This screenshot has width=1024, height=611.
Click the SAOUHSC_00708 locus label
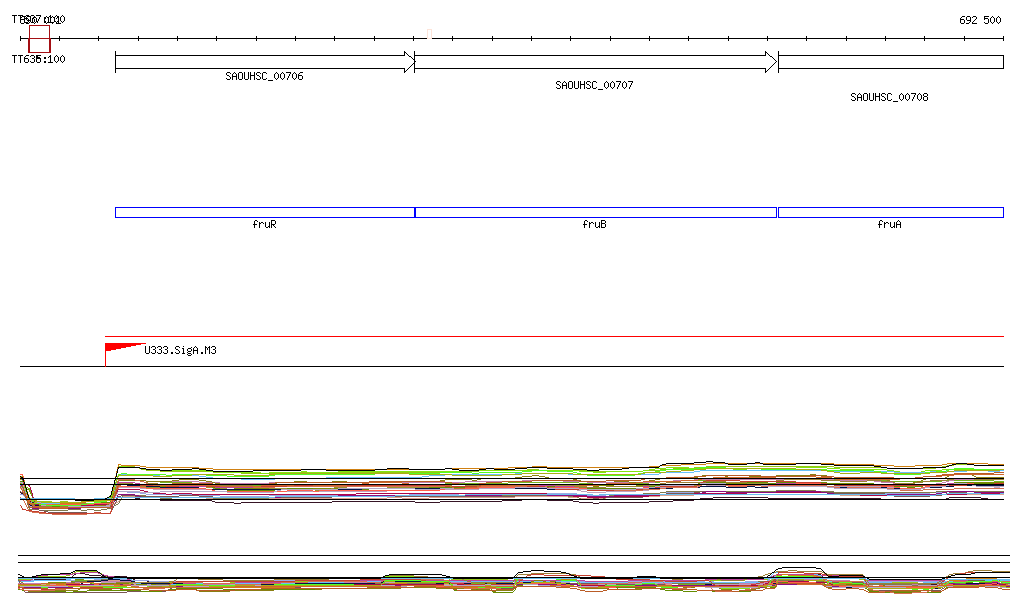coord(889,98)
